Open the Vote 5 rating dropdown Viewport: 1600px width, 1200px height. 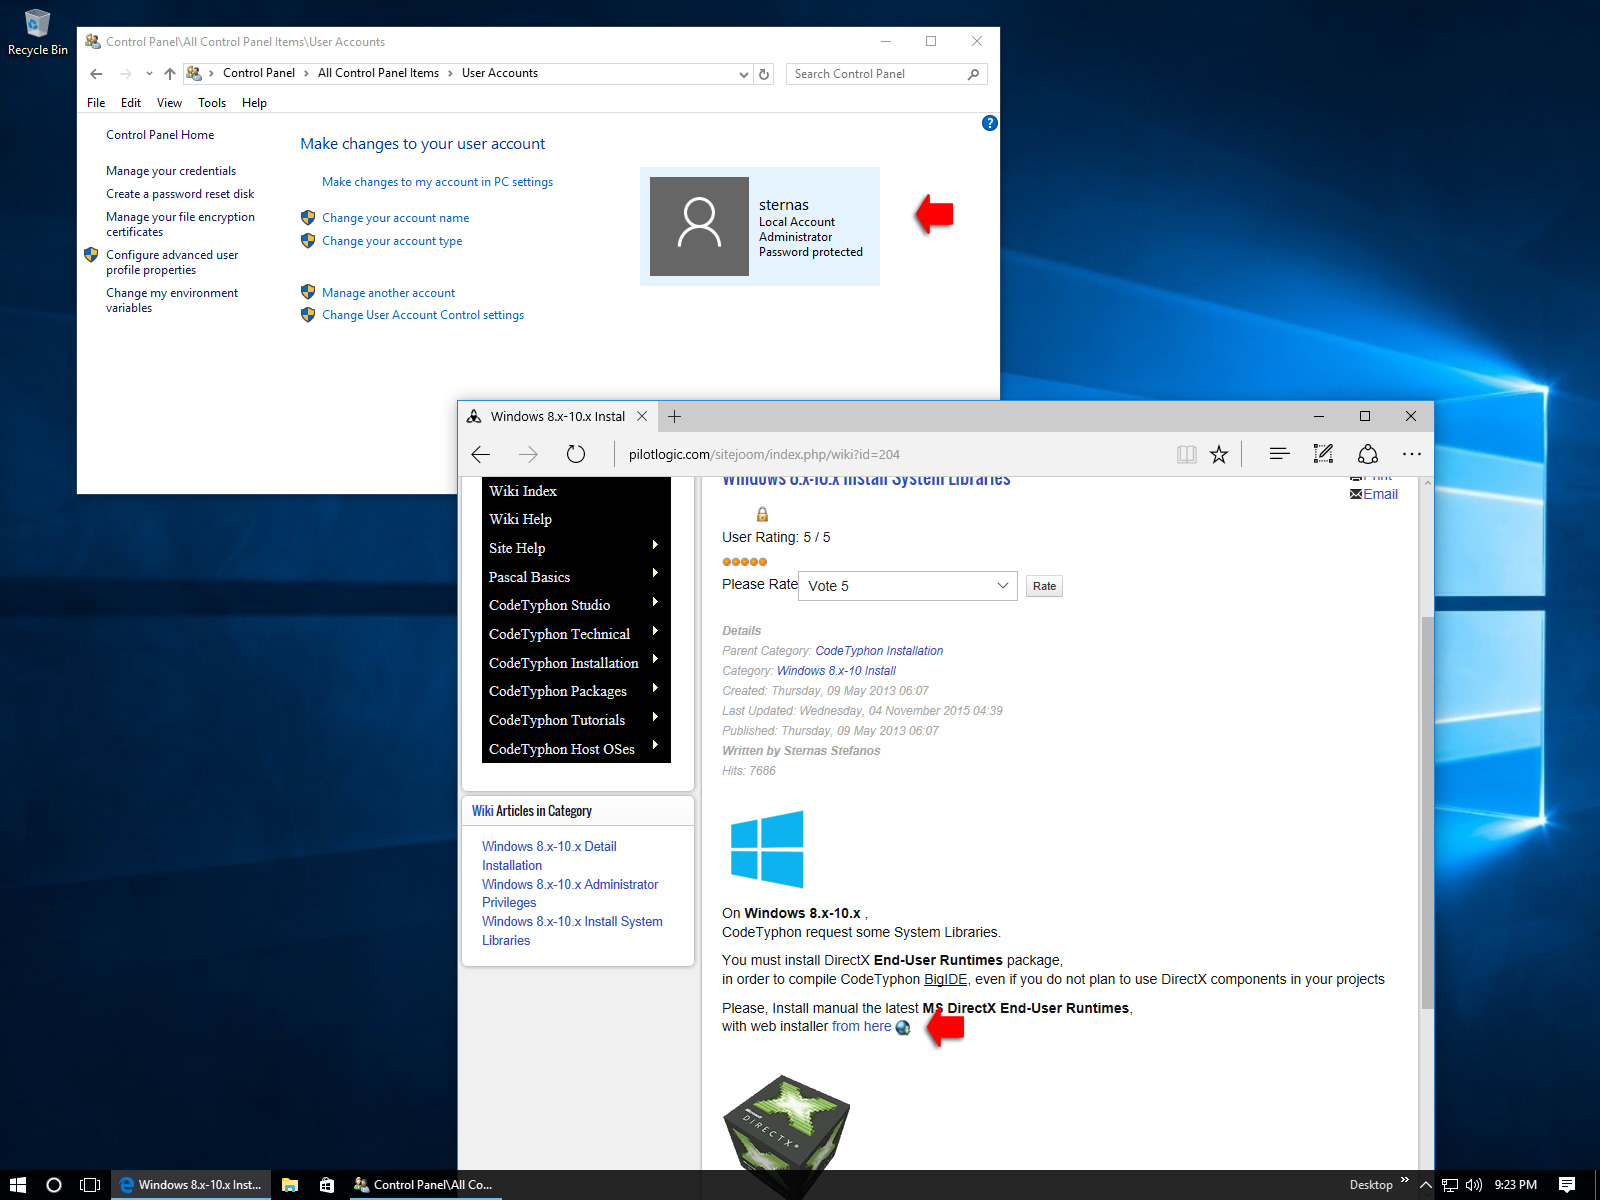tap(908, 586)
